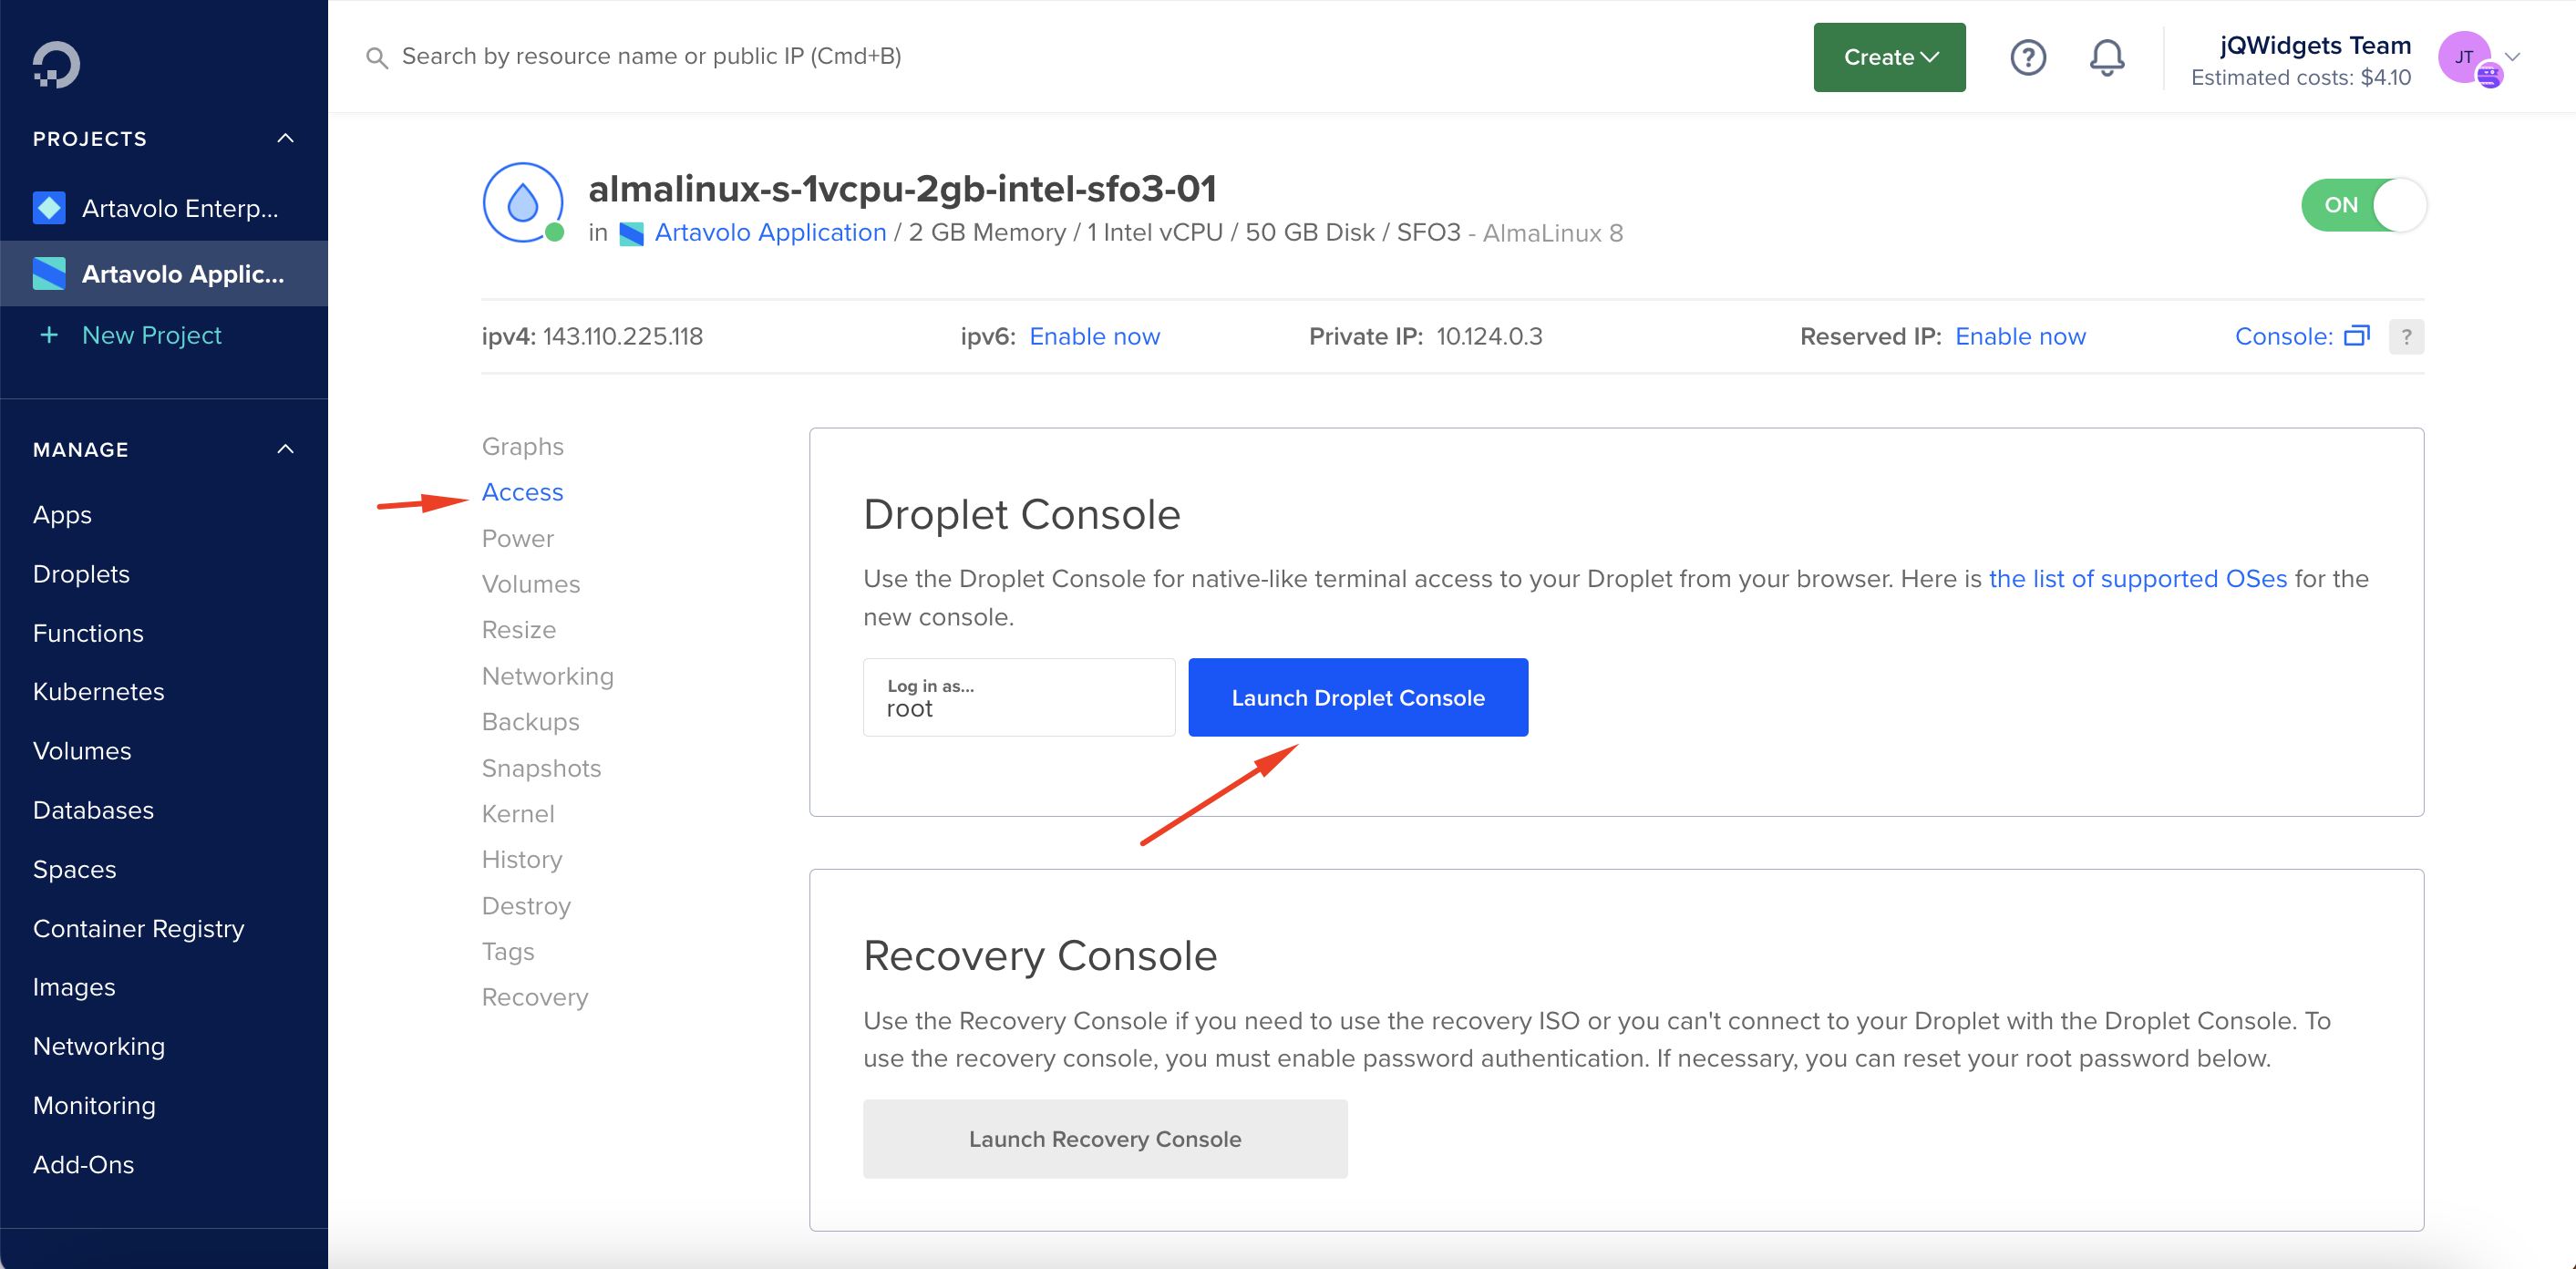
Task: Go to Monitoring in the sidebar
Action: coord(94,1106)
